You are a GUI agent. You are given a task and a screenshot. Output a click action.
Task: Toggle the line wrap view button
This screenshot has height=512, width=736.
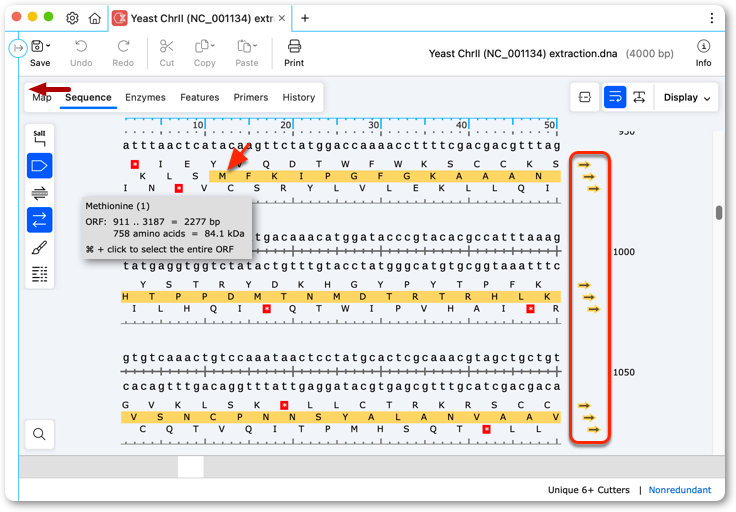click(615, 97)
